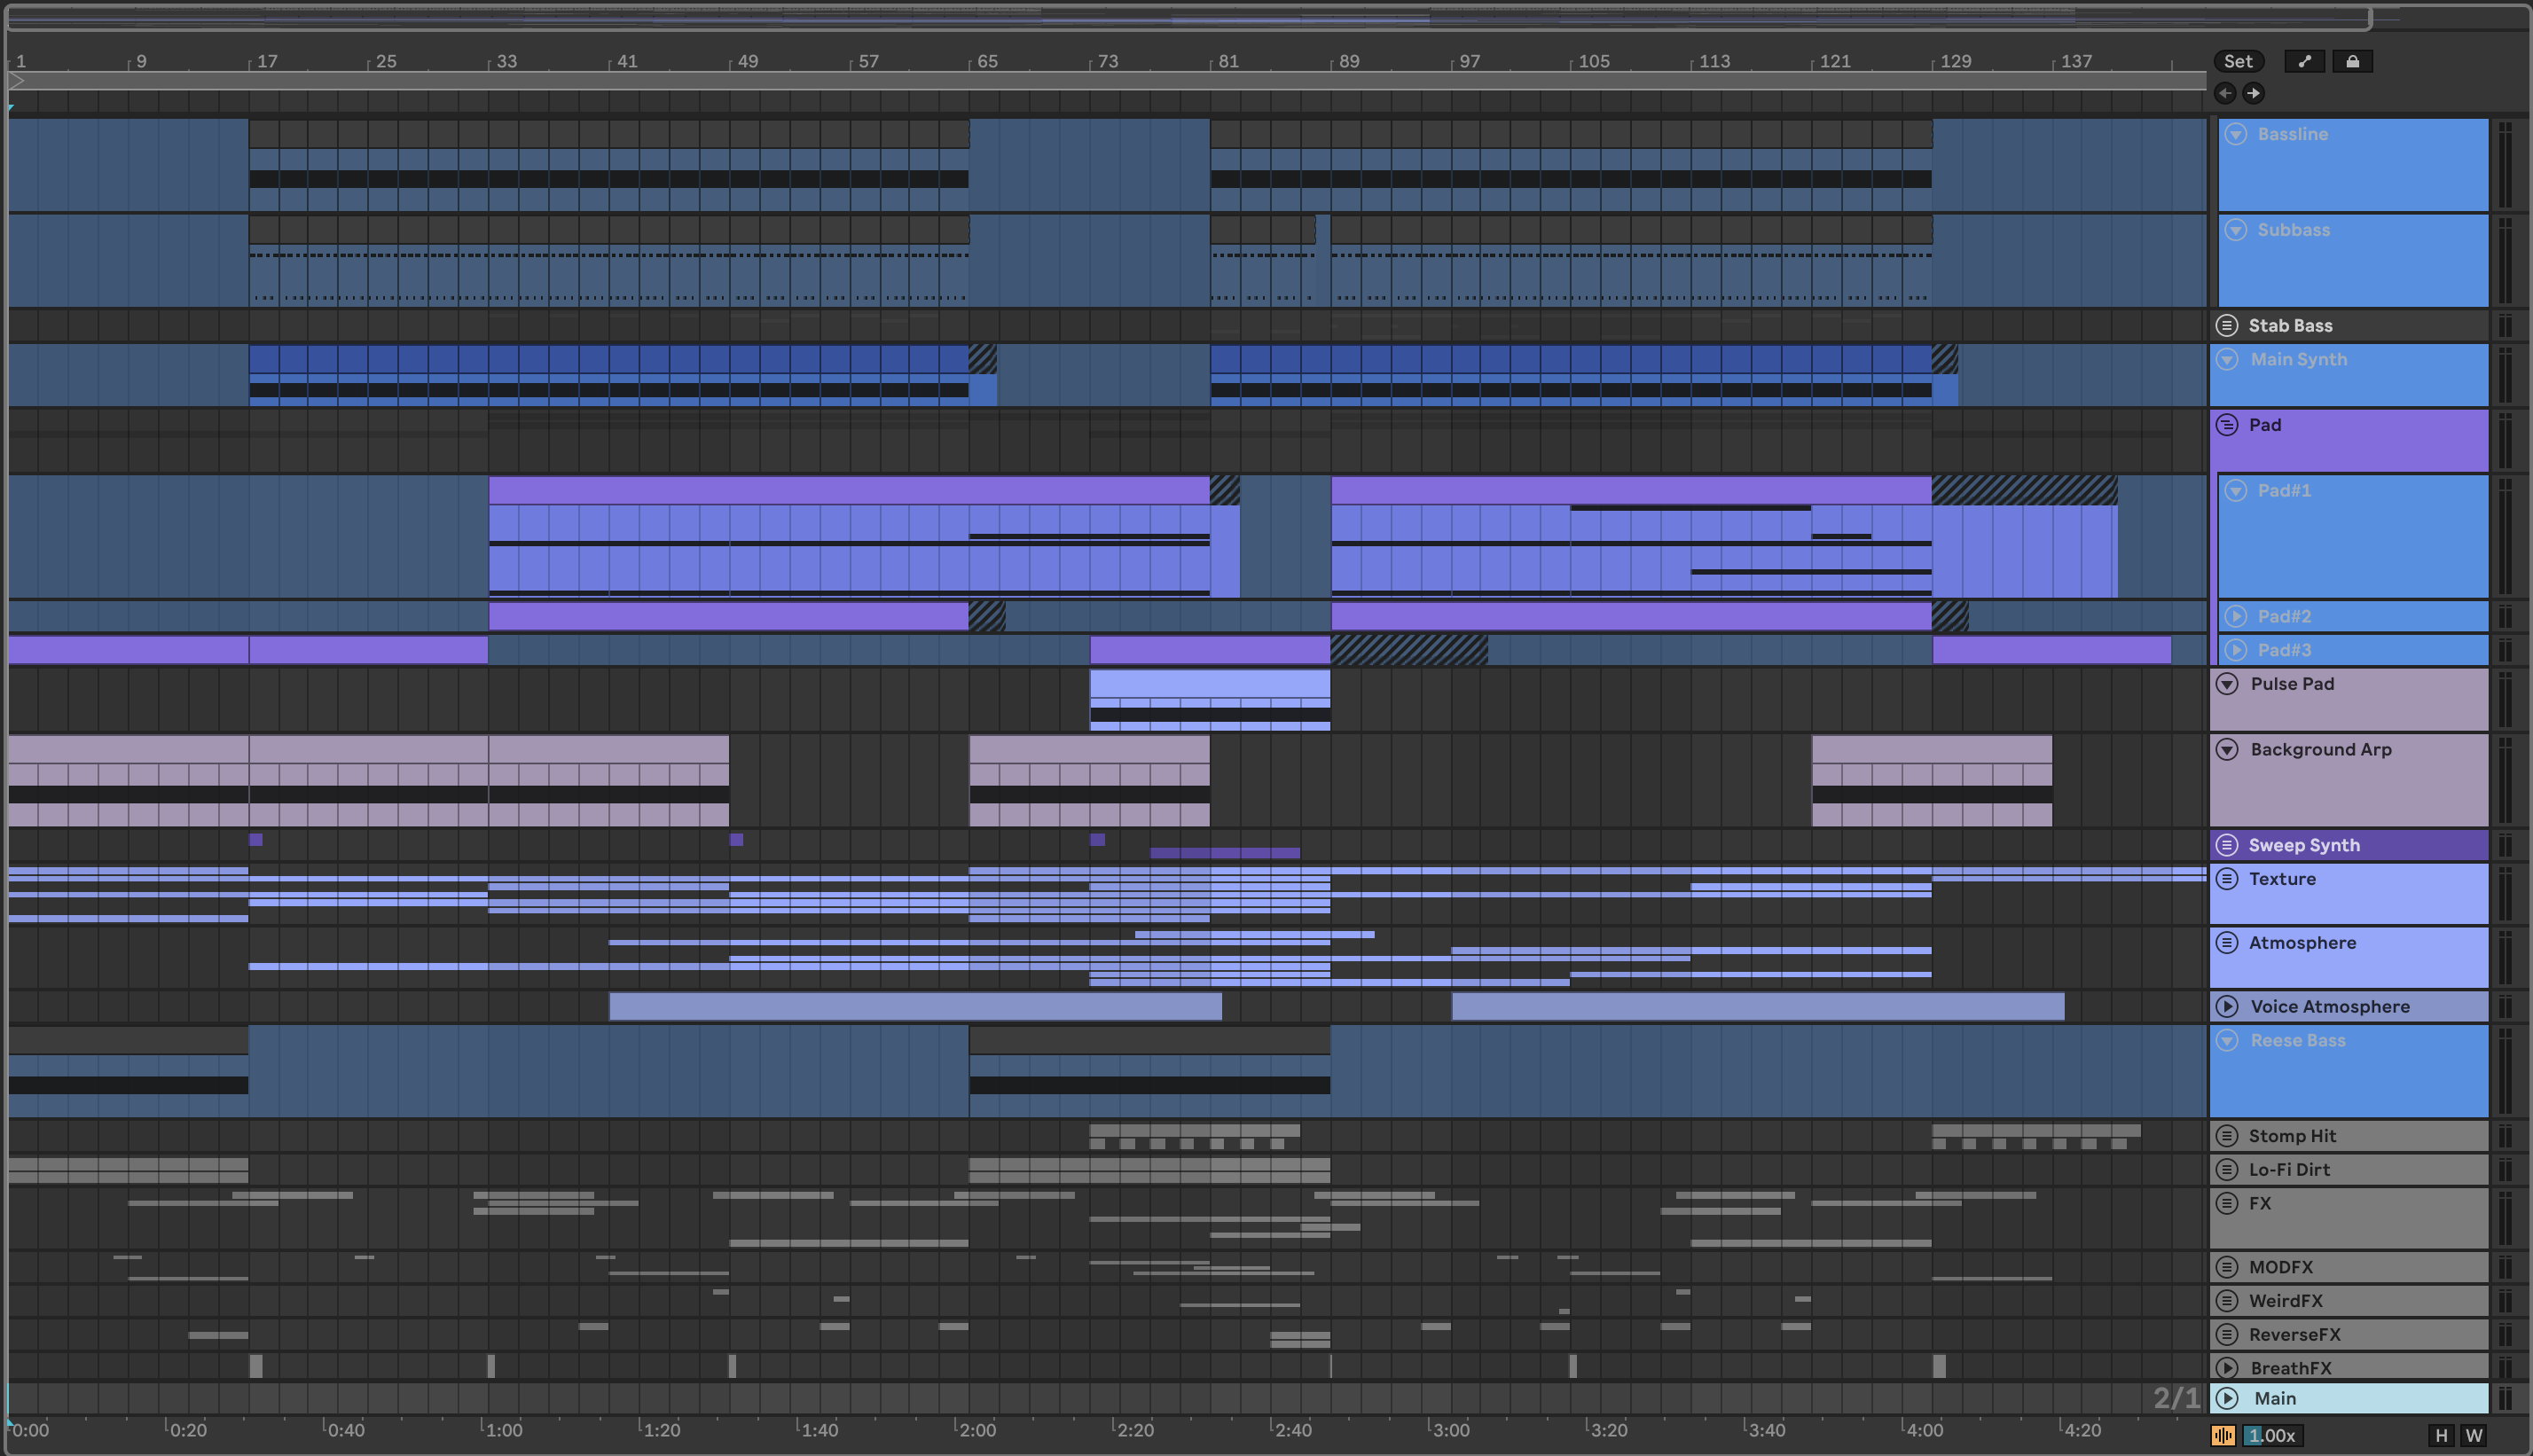The image size is (2533, 1456).
Task: Collapse the Bassline track with its arrow
Action: pyautogui.click(x=2236, y=134)
